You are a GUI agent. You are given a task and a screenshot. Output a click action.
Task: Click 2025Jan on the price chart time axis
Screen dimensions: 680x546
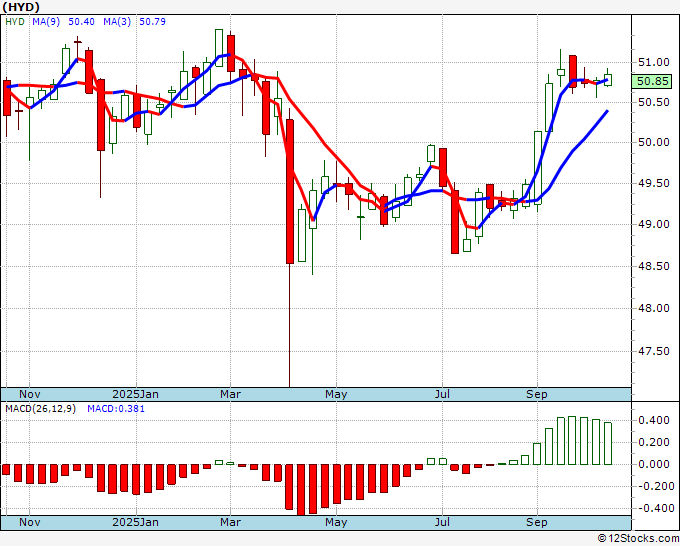(135, 394)
